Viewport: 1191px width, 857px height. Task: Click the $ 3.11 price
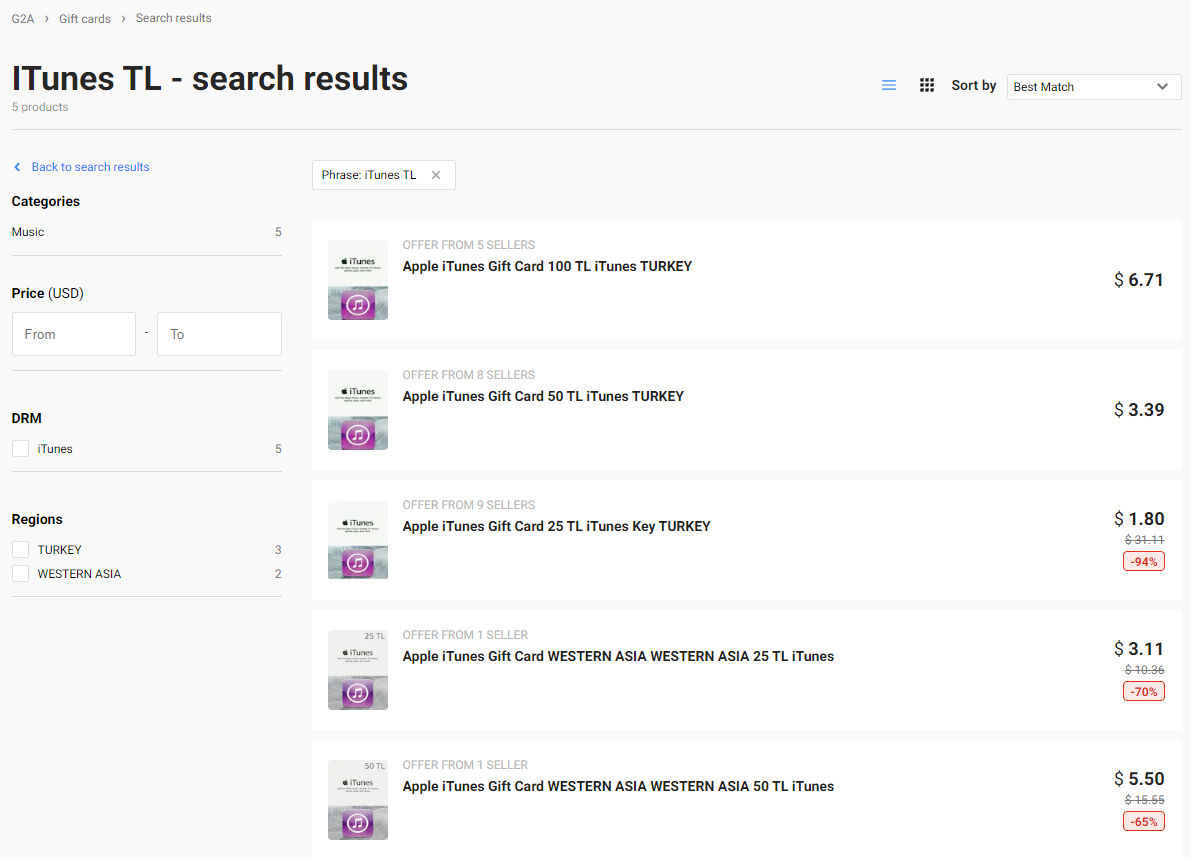(x=1139, y=649)
